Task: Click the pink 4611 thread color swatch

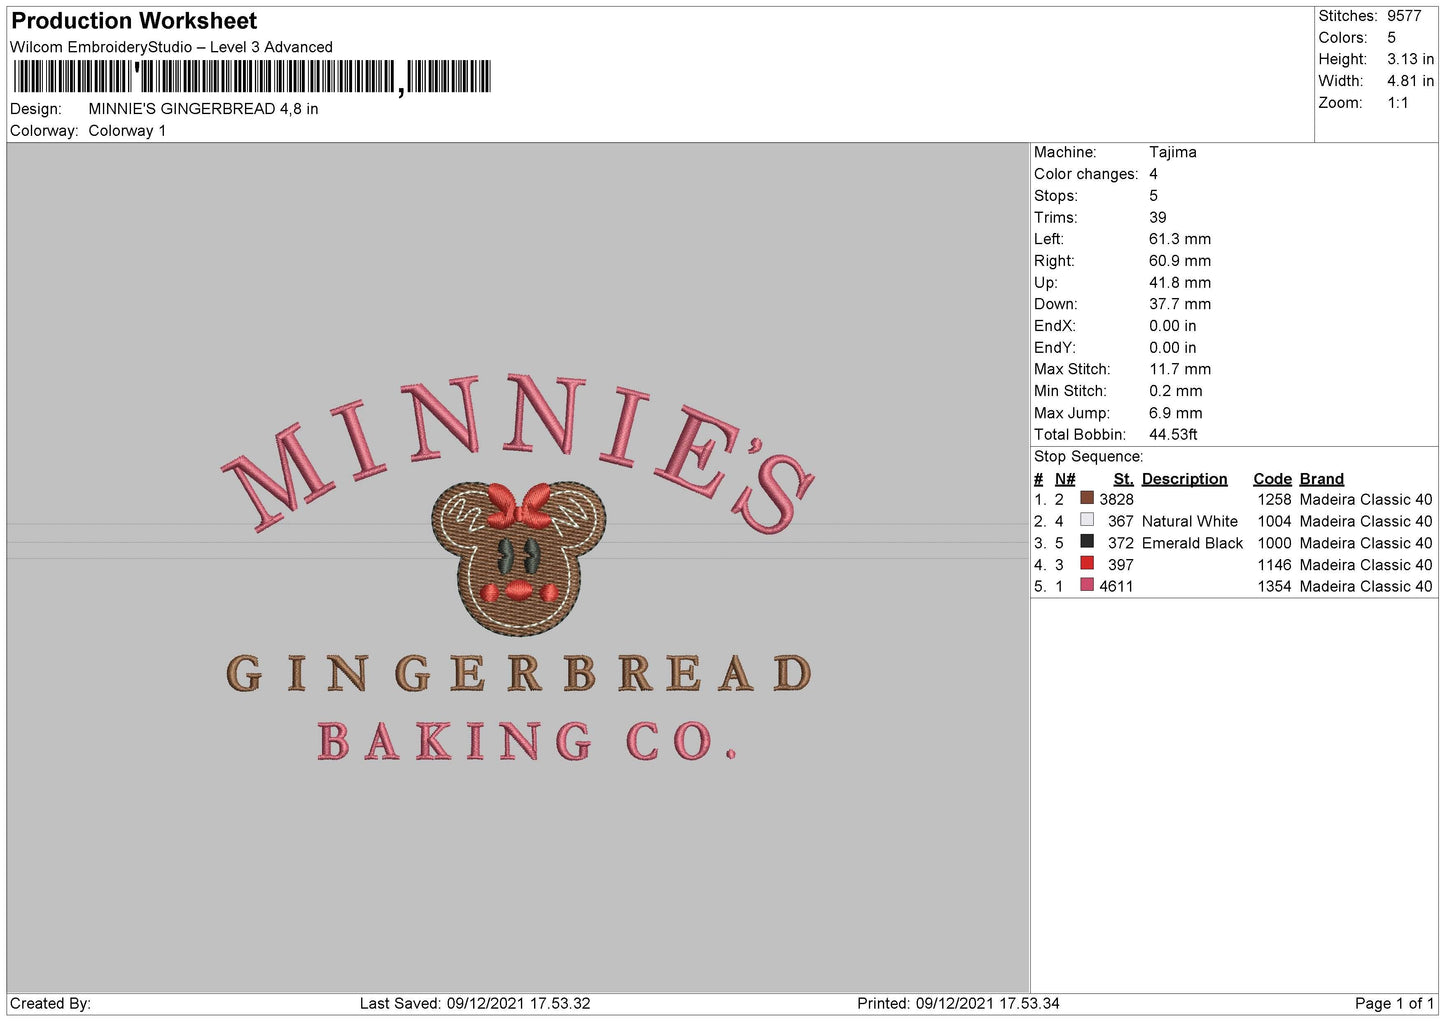Action: click(1087, 585)
